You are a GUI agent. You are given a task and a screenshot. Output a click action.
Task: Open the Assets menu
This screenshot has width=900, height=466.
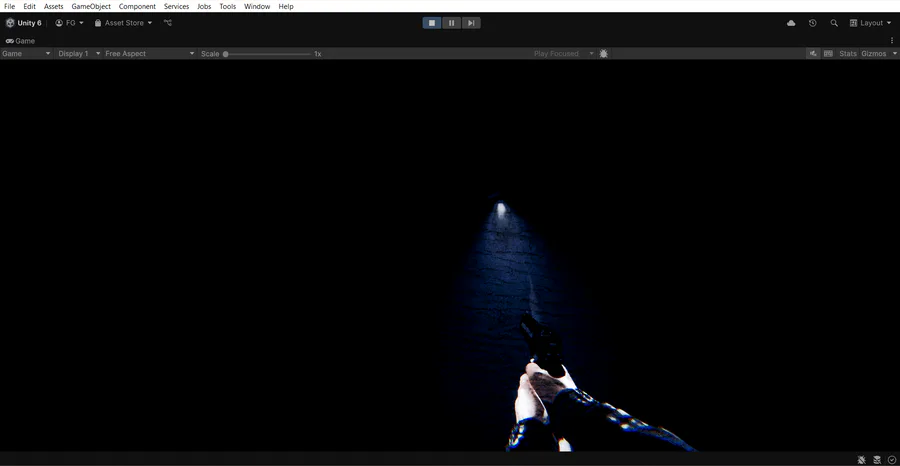(x=53, y=6)
